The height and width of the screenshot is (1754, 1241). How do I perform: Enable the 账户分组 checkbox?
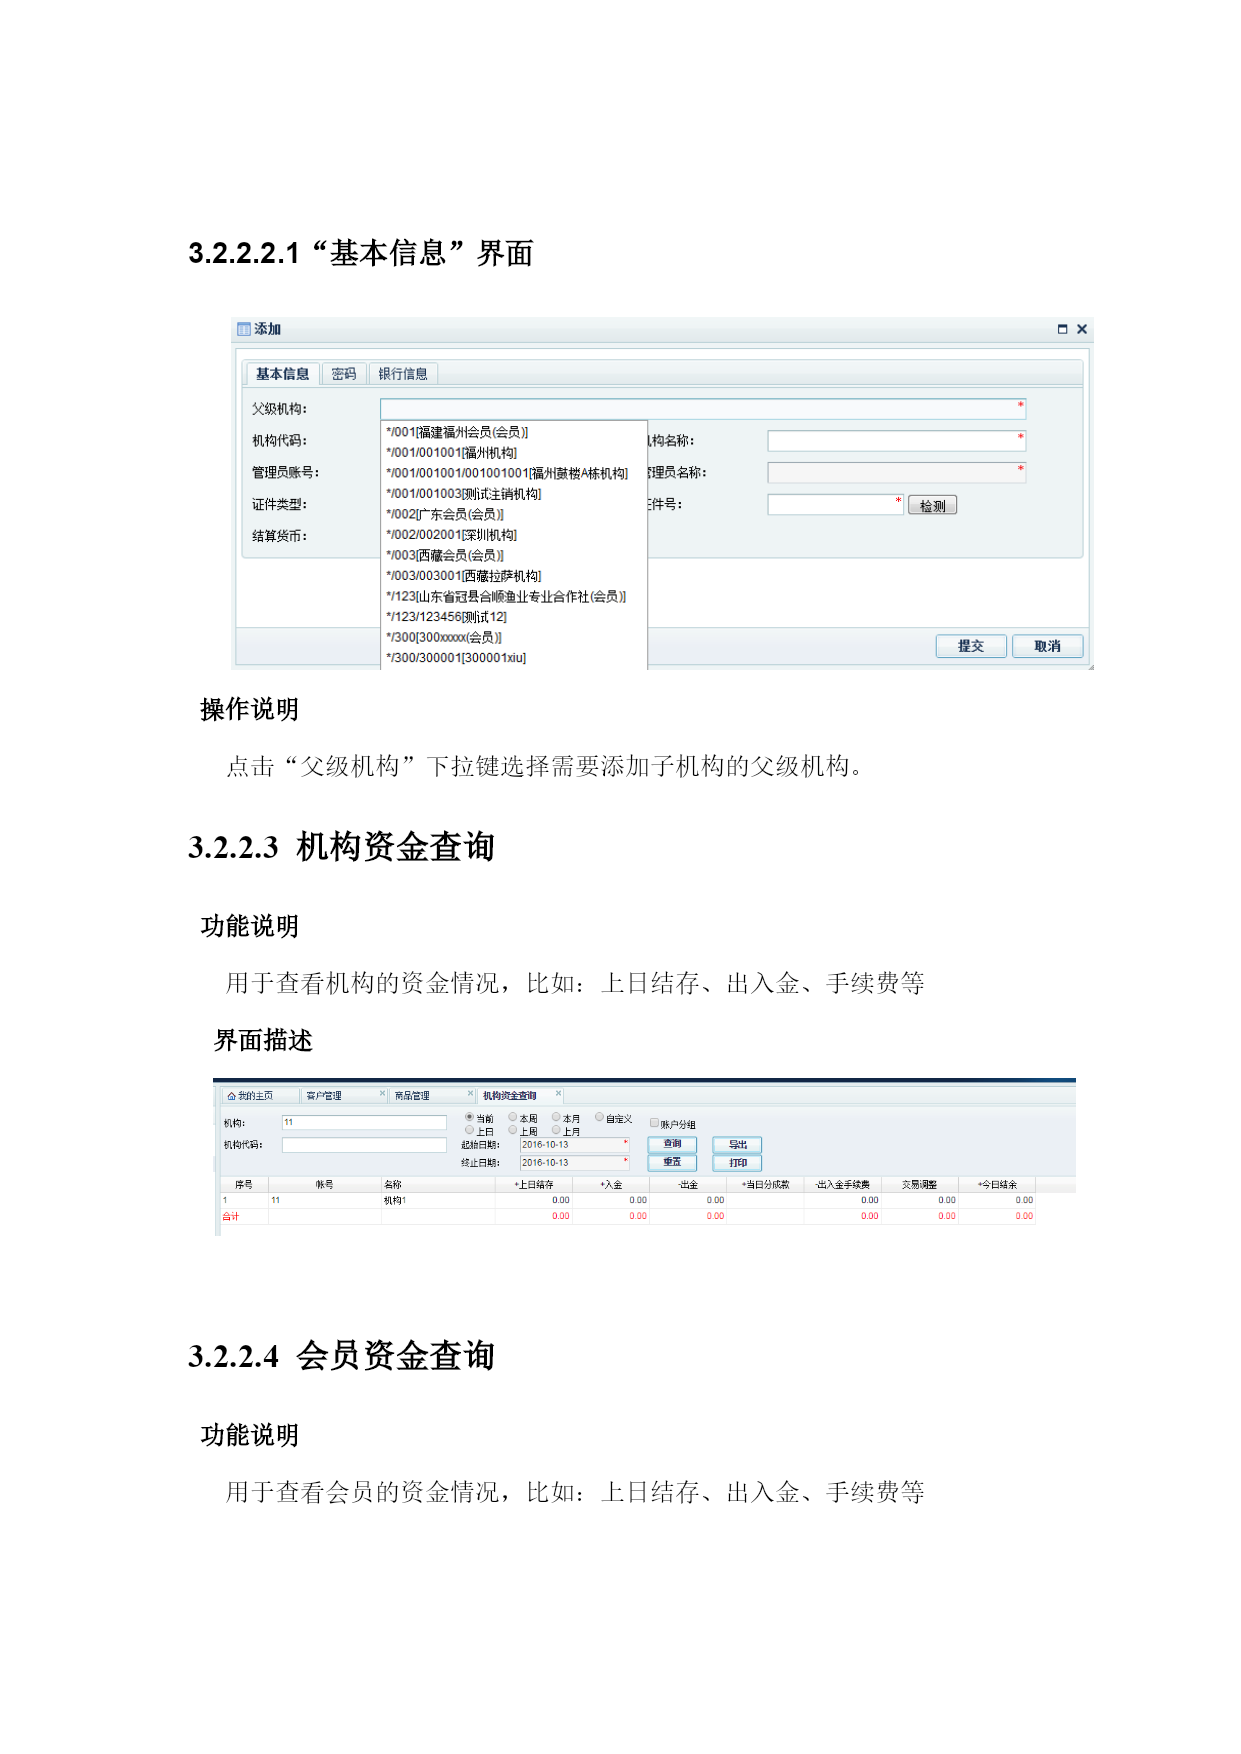tap(654, 1123)
